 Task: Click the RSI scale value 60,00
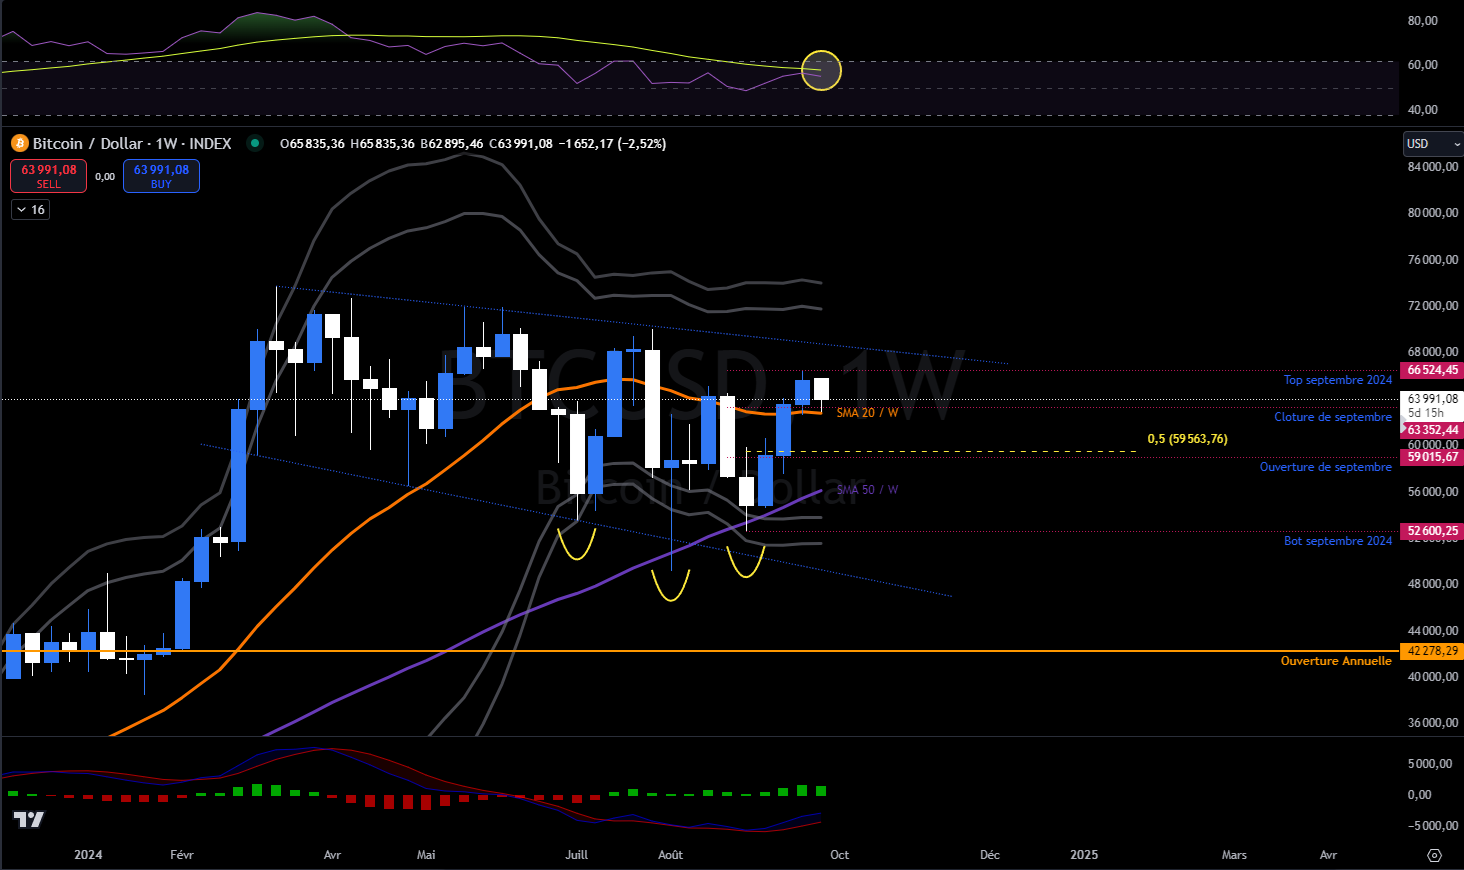[x=1422, y=65]
